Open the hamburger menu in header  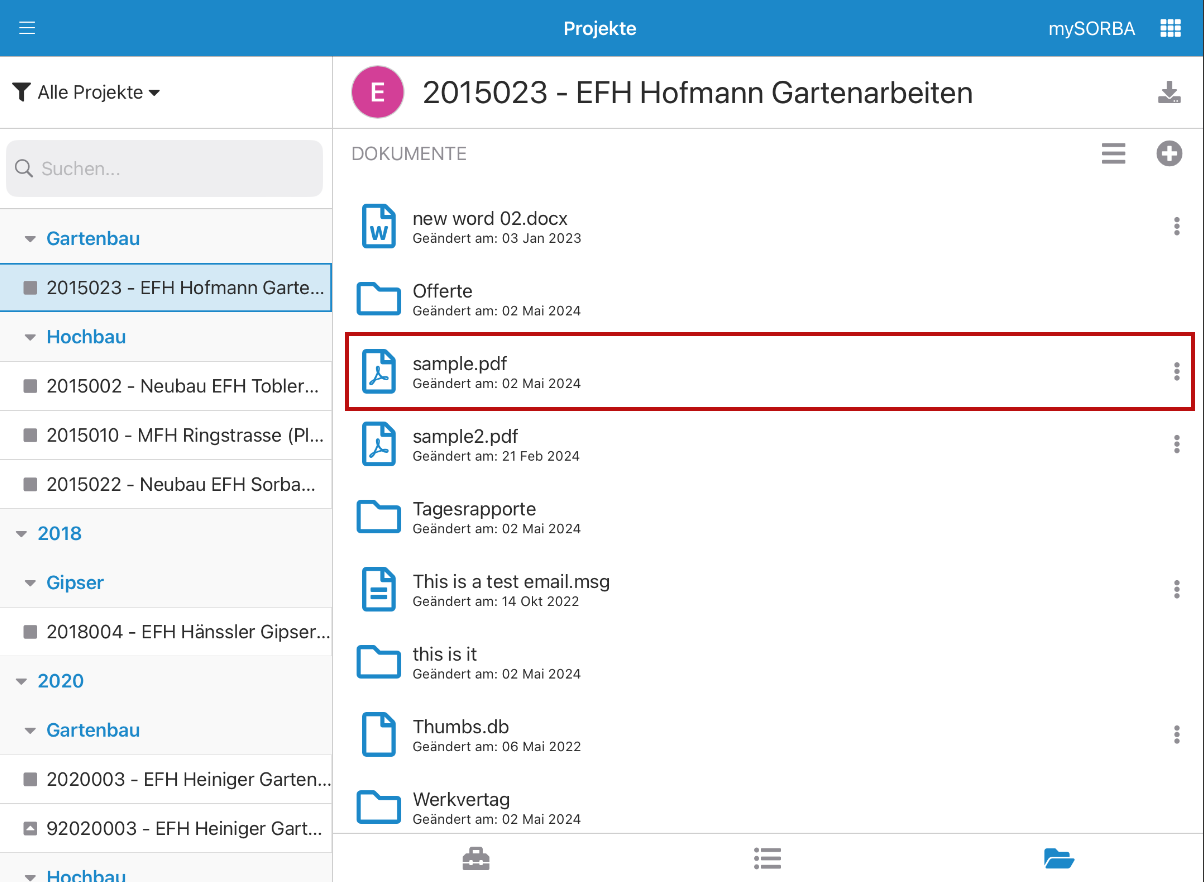coord(27,28)
